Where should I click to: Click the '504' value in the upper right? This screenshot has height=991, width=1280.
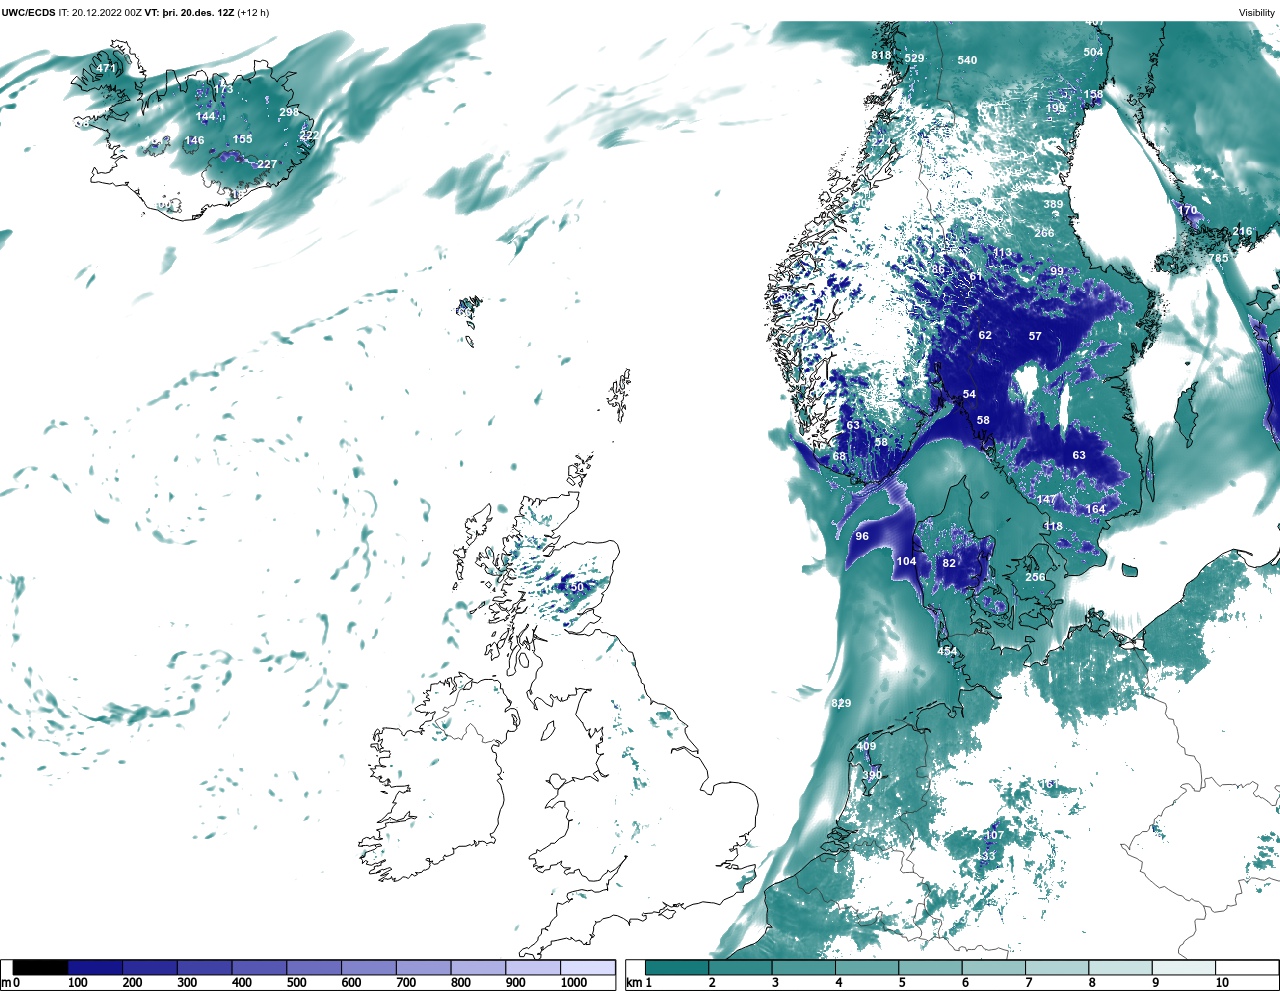pyautogui.click(x=1094, y=52)
